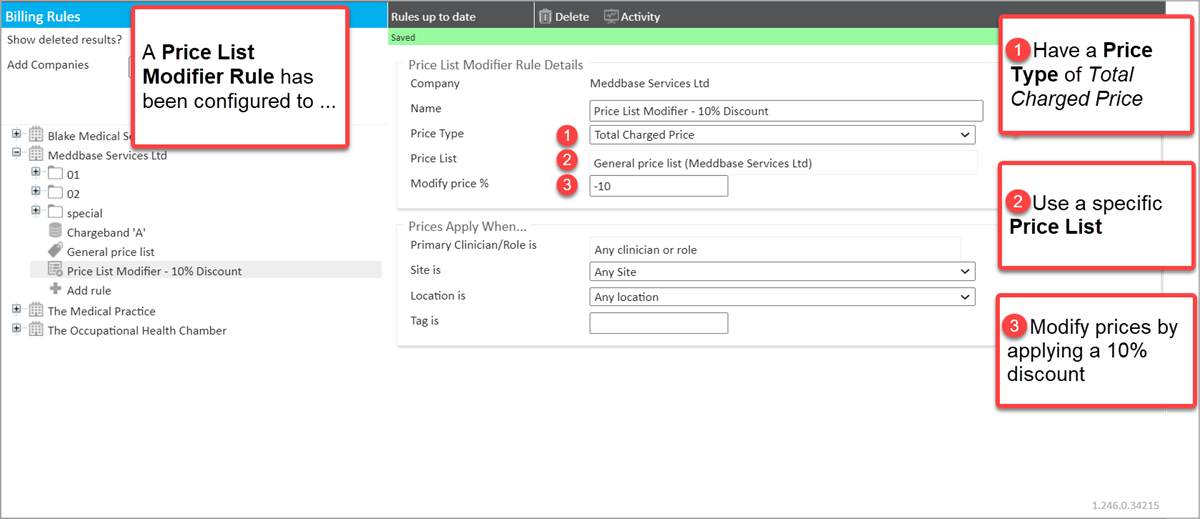The image size is (1200, 519).
Task: Click the Delete trash icon
Action: point(546,17)
